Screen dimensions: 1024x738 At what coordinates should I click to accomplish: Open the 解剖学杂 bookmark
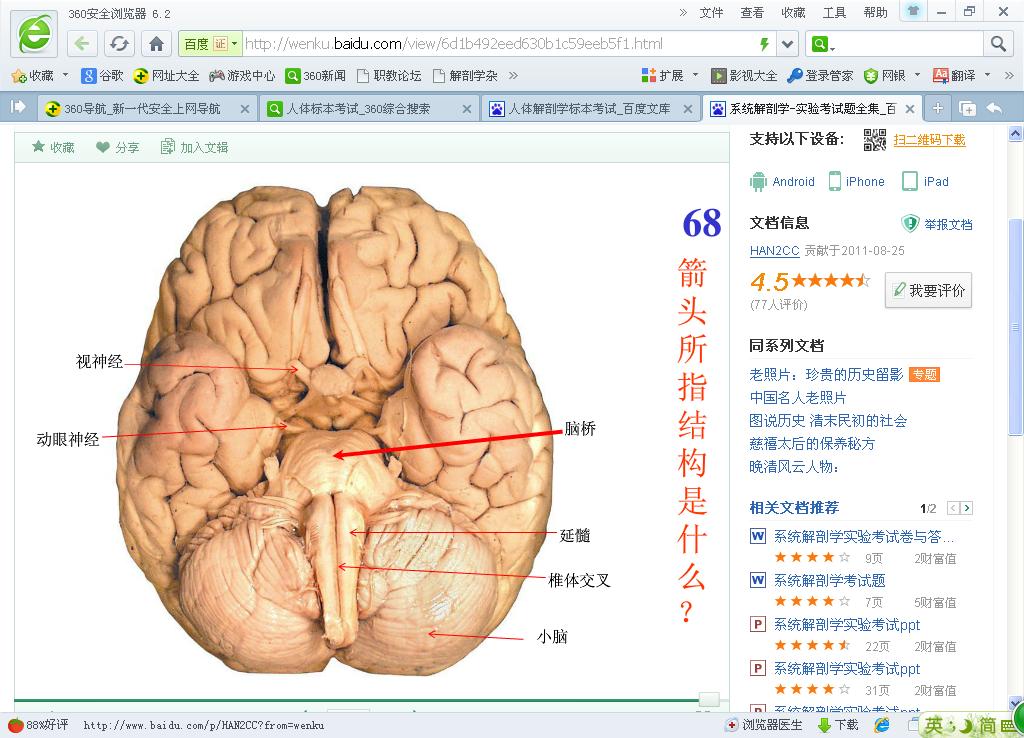[465, 76]
